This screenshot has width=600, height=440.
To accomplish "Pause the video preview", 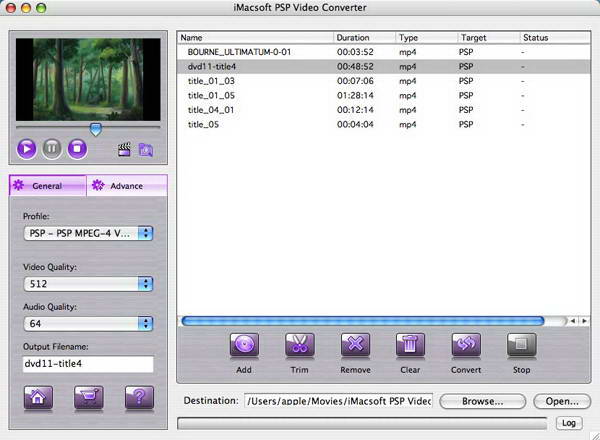I will 52,149.
